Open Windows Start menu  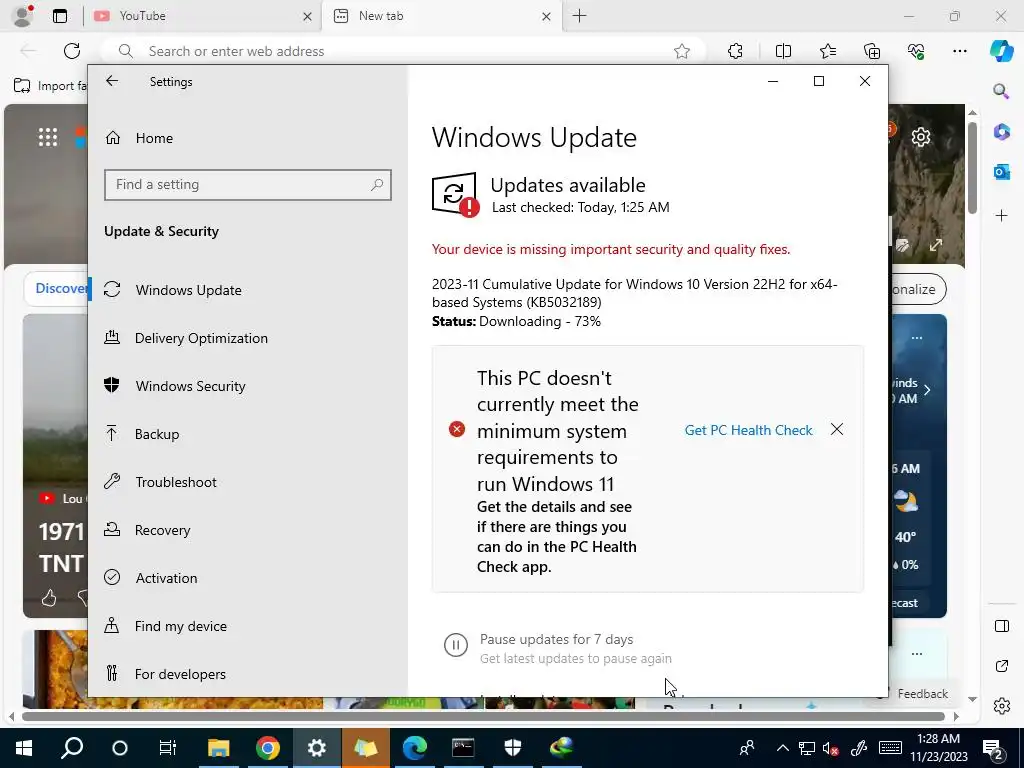click(x=24, y=748)
